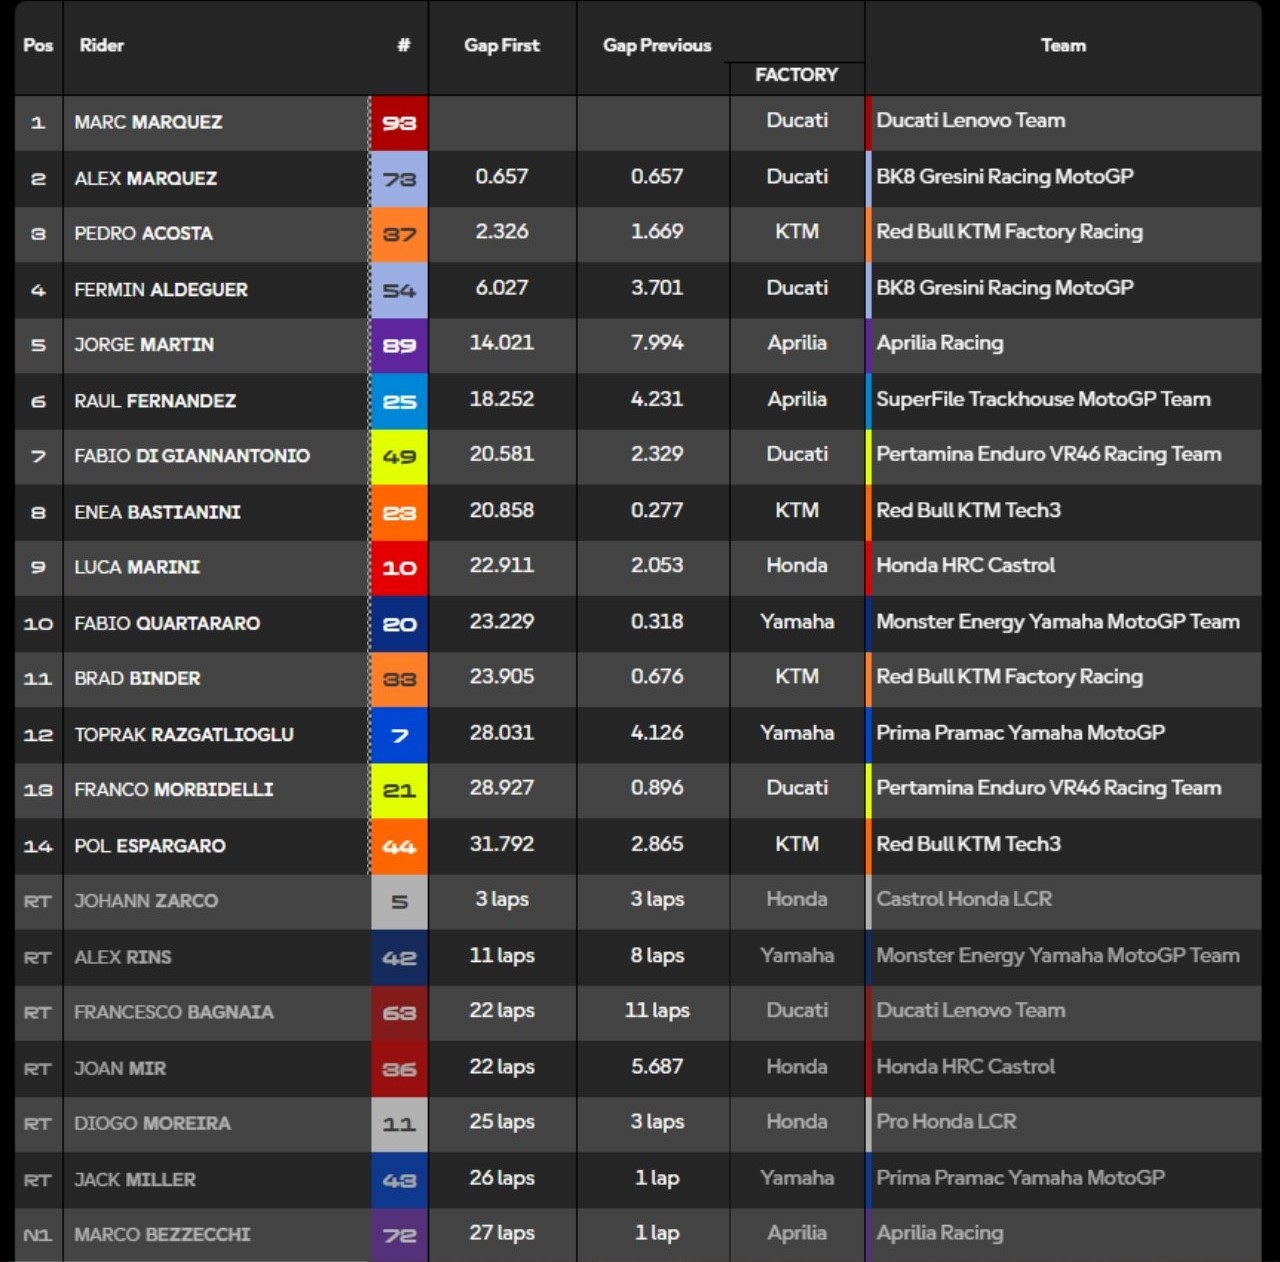Select retired rider JACK MILLER
The image size is (1280, 1262).
coord(135,1180)
